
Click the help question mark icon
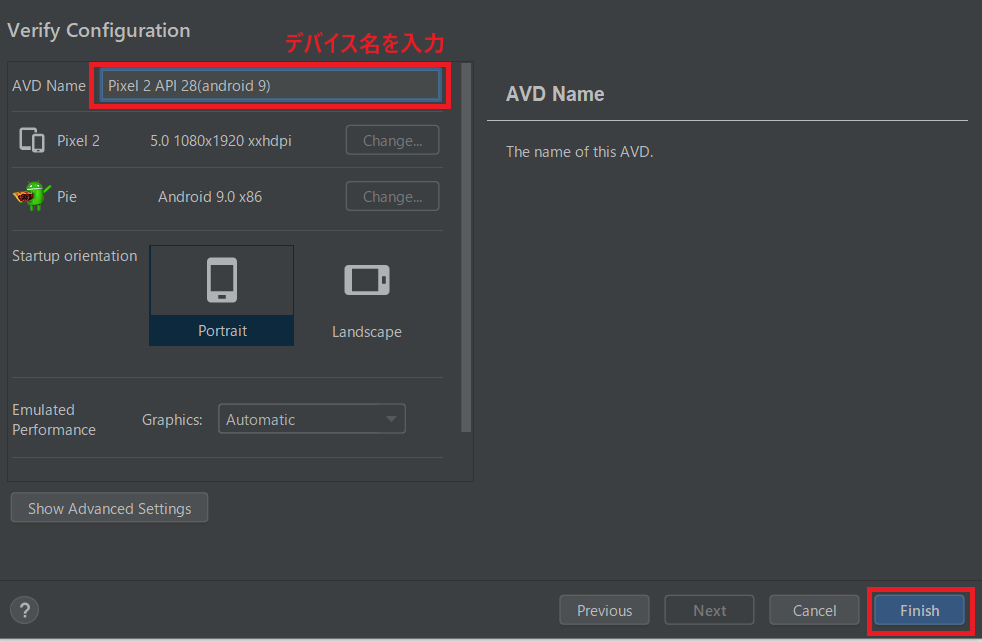coord(24,609)
